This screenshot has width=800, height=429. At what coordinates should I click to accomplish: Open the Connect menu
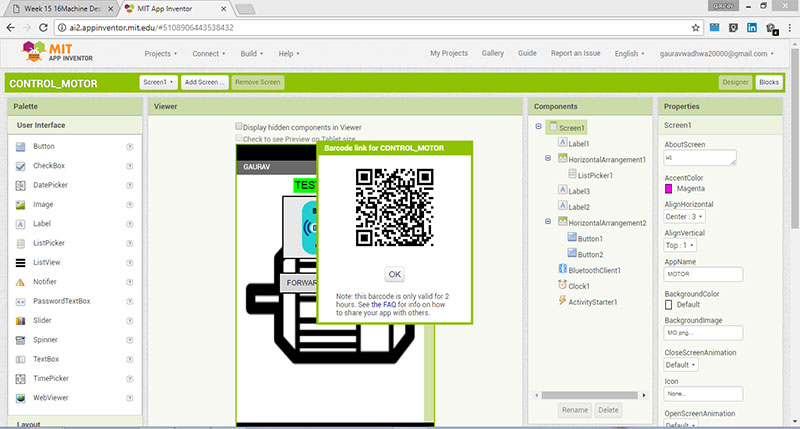coord(208,54)
